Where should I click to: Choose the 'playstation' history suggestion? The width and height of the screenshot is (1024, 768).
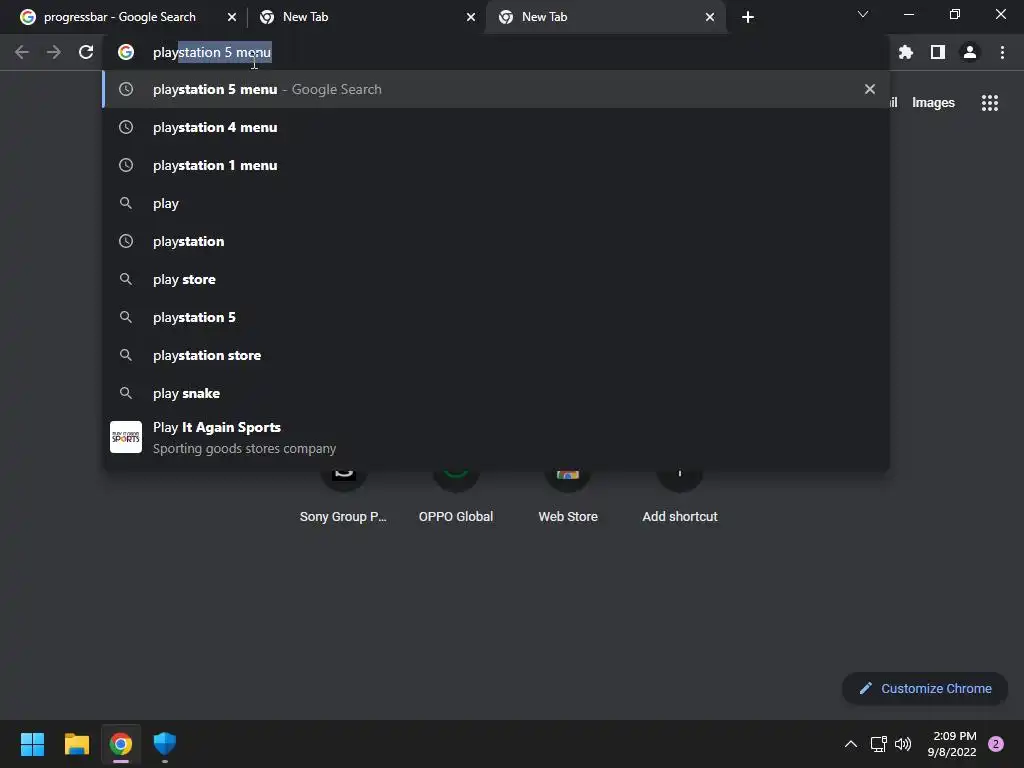point(496,241)
